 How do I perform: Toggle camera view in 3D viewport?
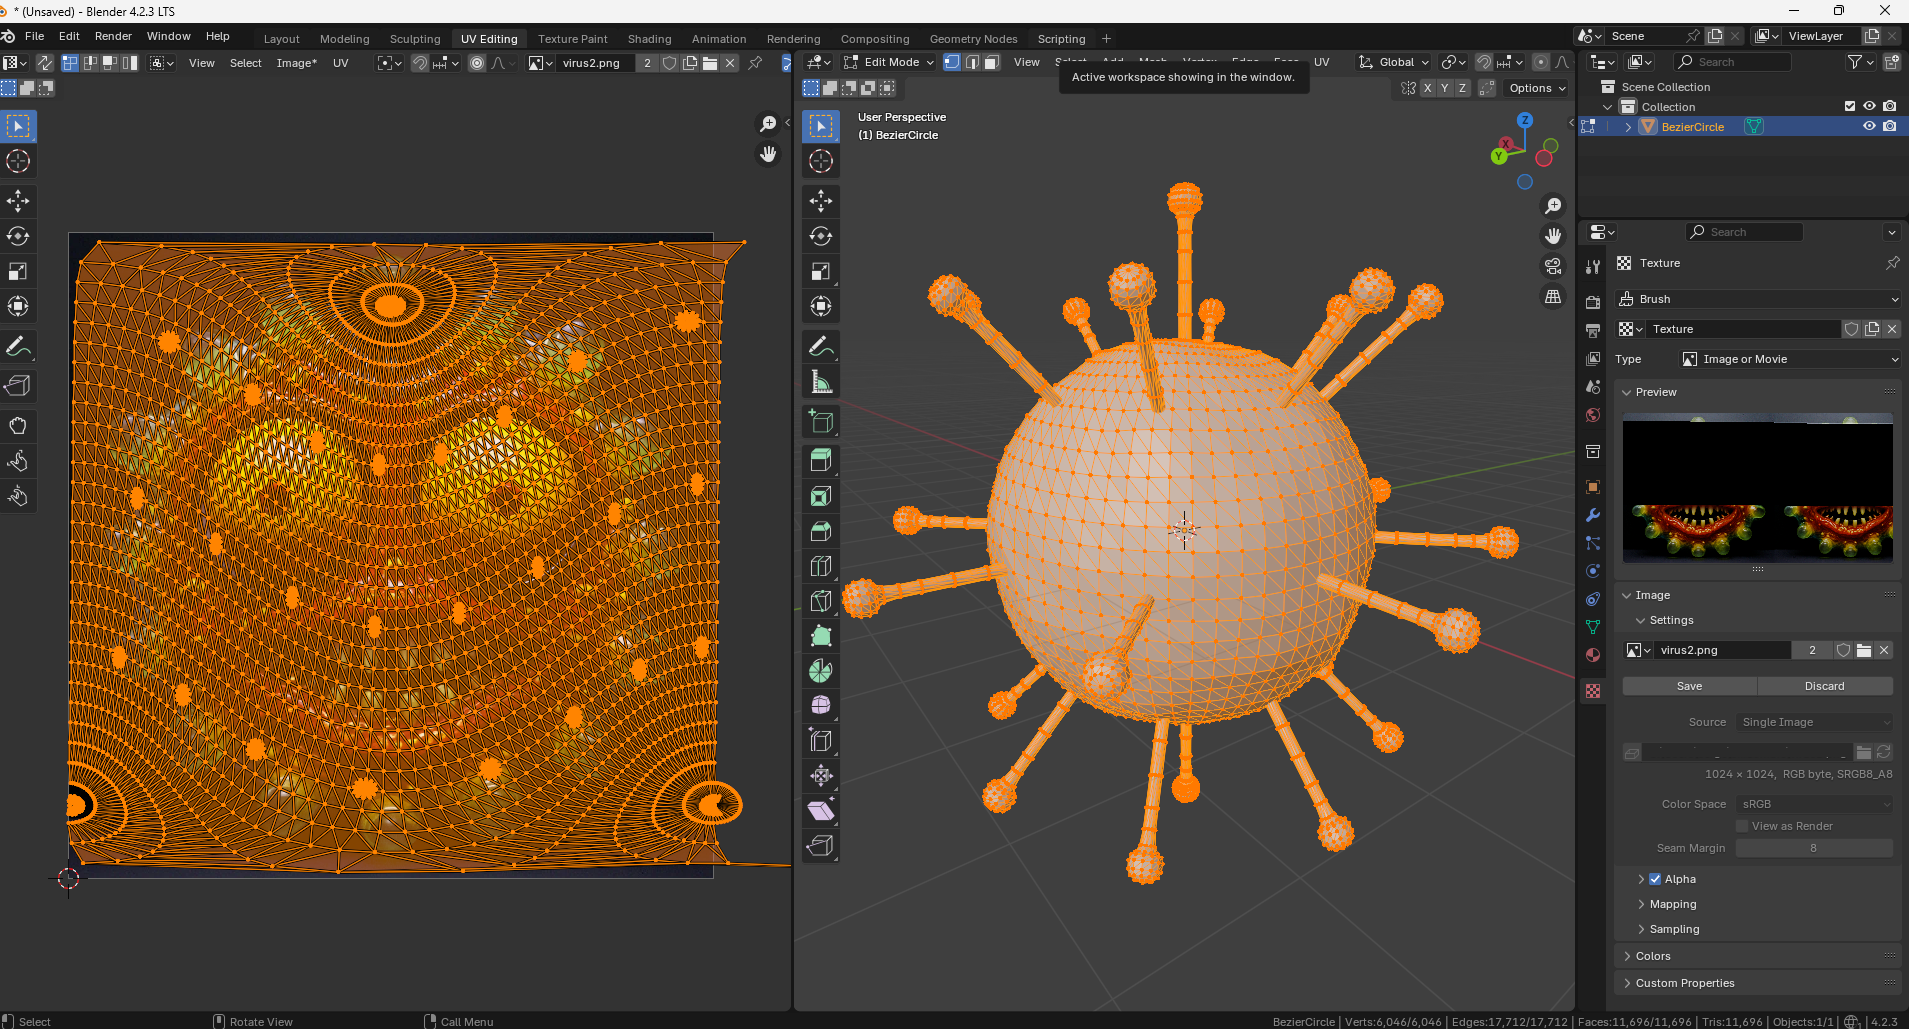tap(1553, 266)
